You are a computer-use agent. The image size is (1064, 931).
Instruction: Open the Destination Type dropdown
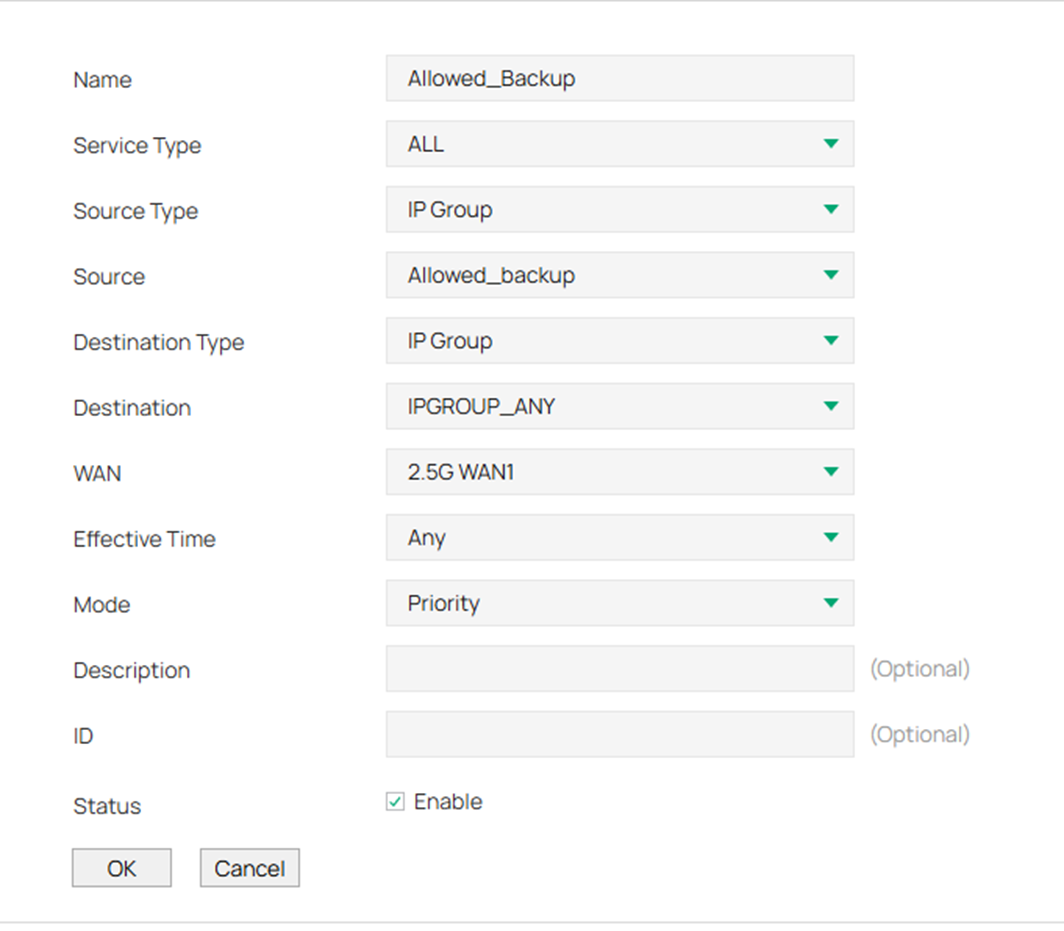pos(620,341)
